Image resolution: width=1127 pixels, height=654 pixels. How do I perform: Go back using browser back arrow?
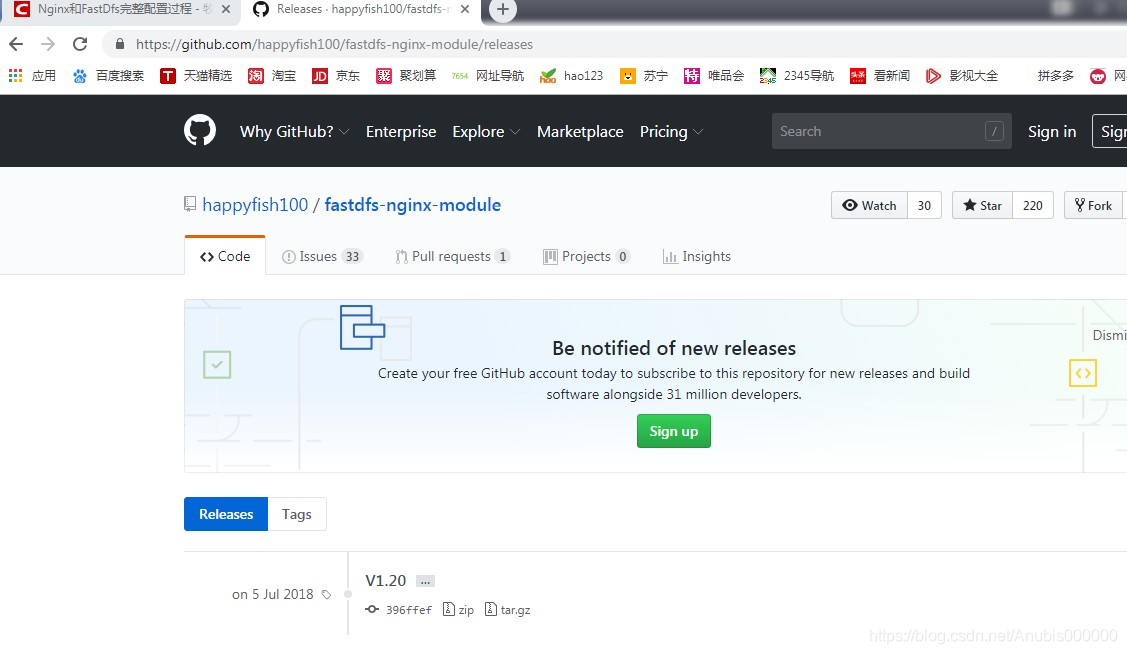(16, 45)
